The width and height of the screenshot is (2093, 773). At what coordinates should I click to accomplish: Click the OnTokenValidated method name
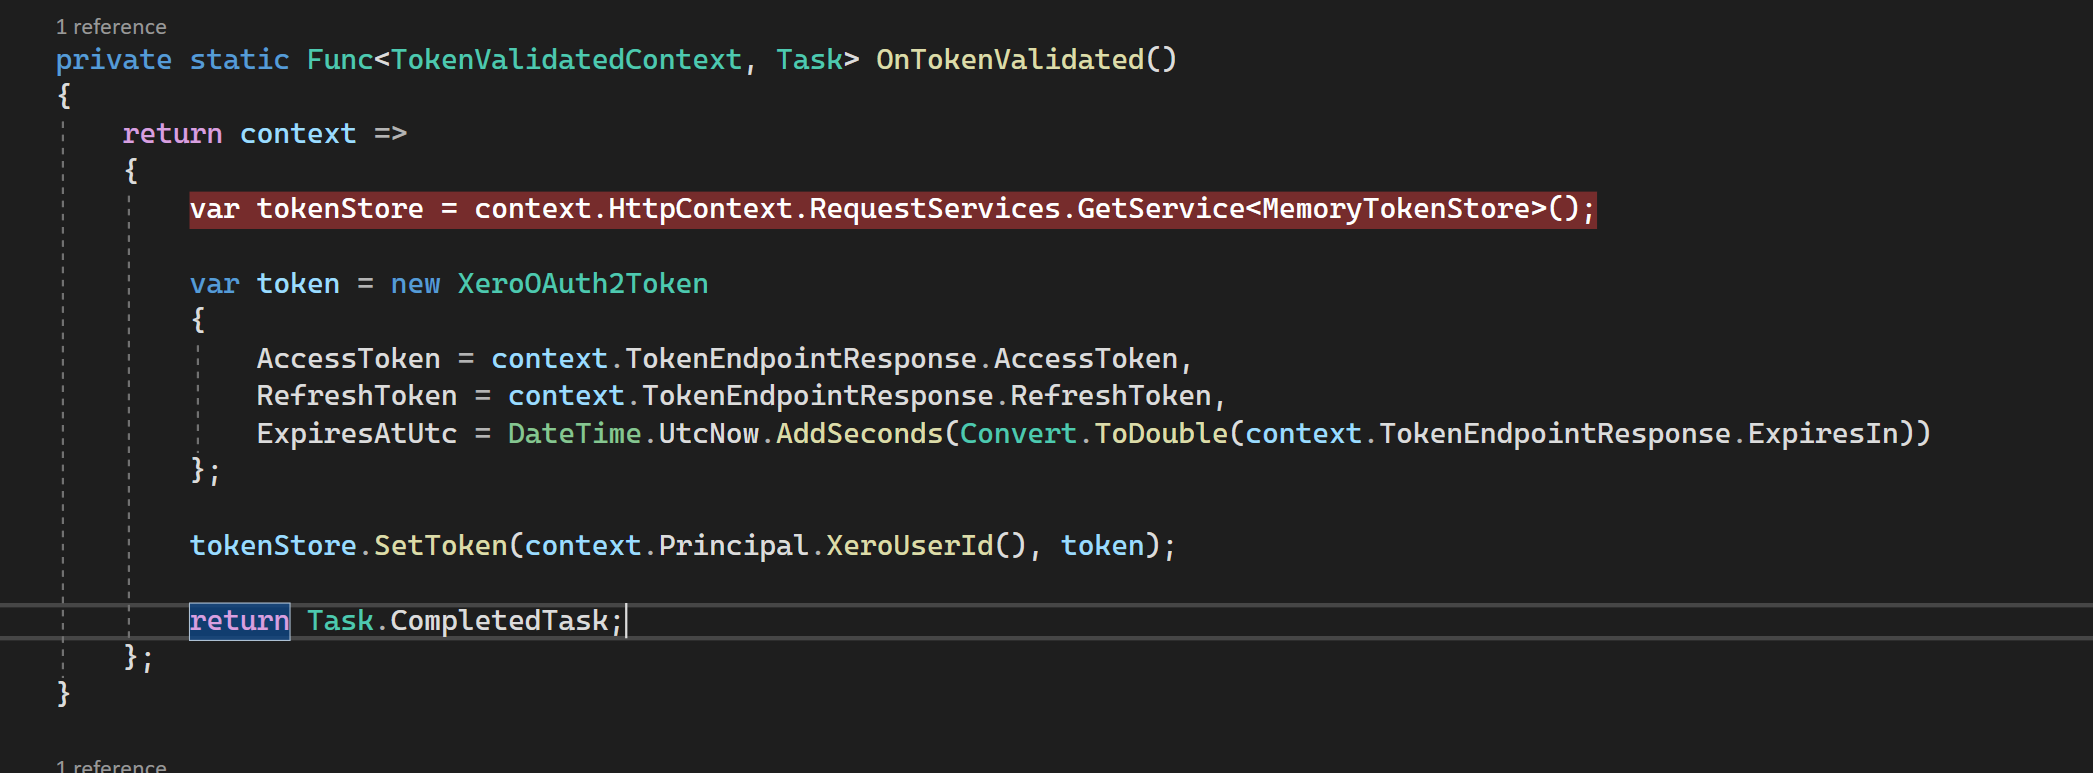point(1009,60)
